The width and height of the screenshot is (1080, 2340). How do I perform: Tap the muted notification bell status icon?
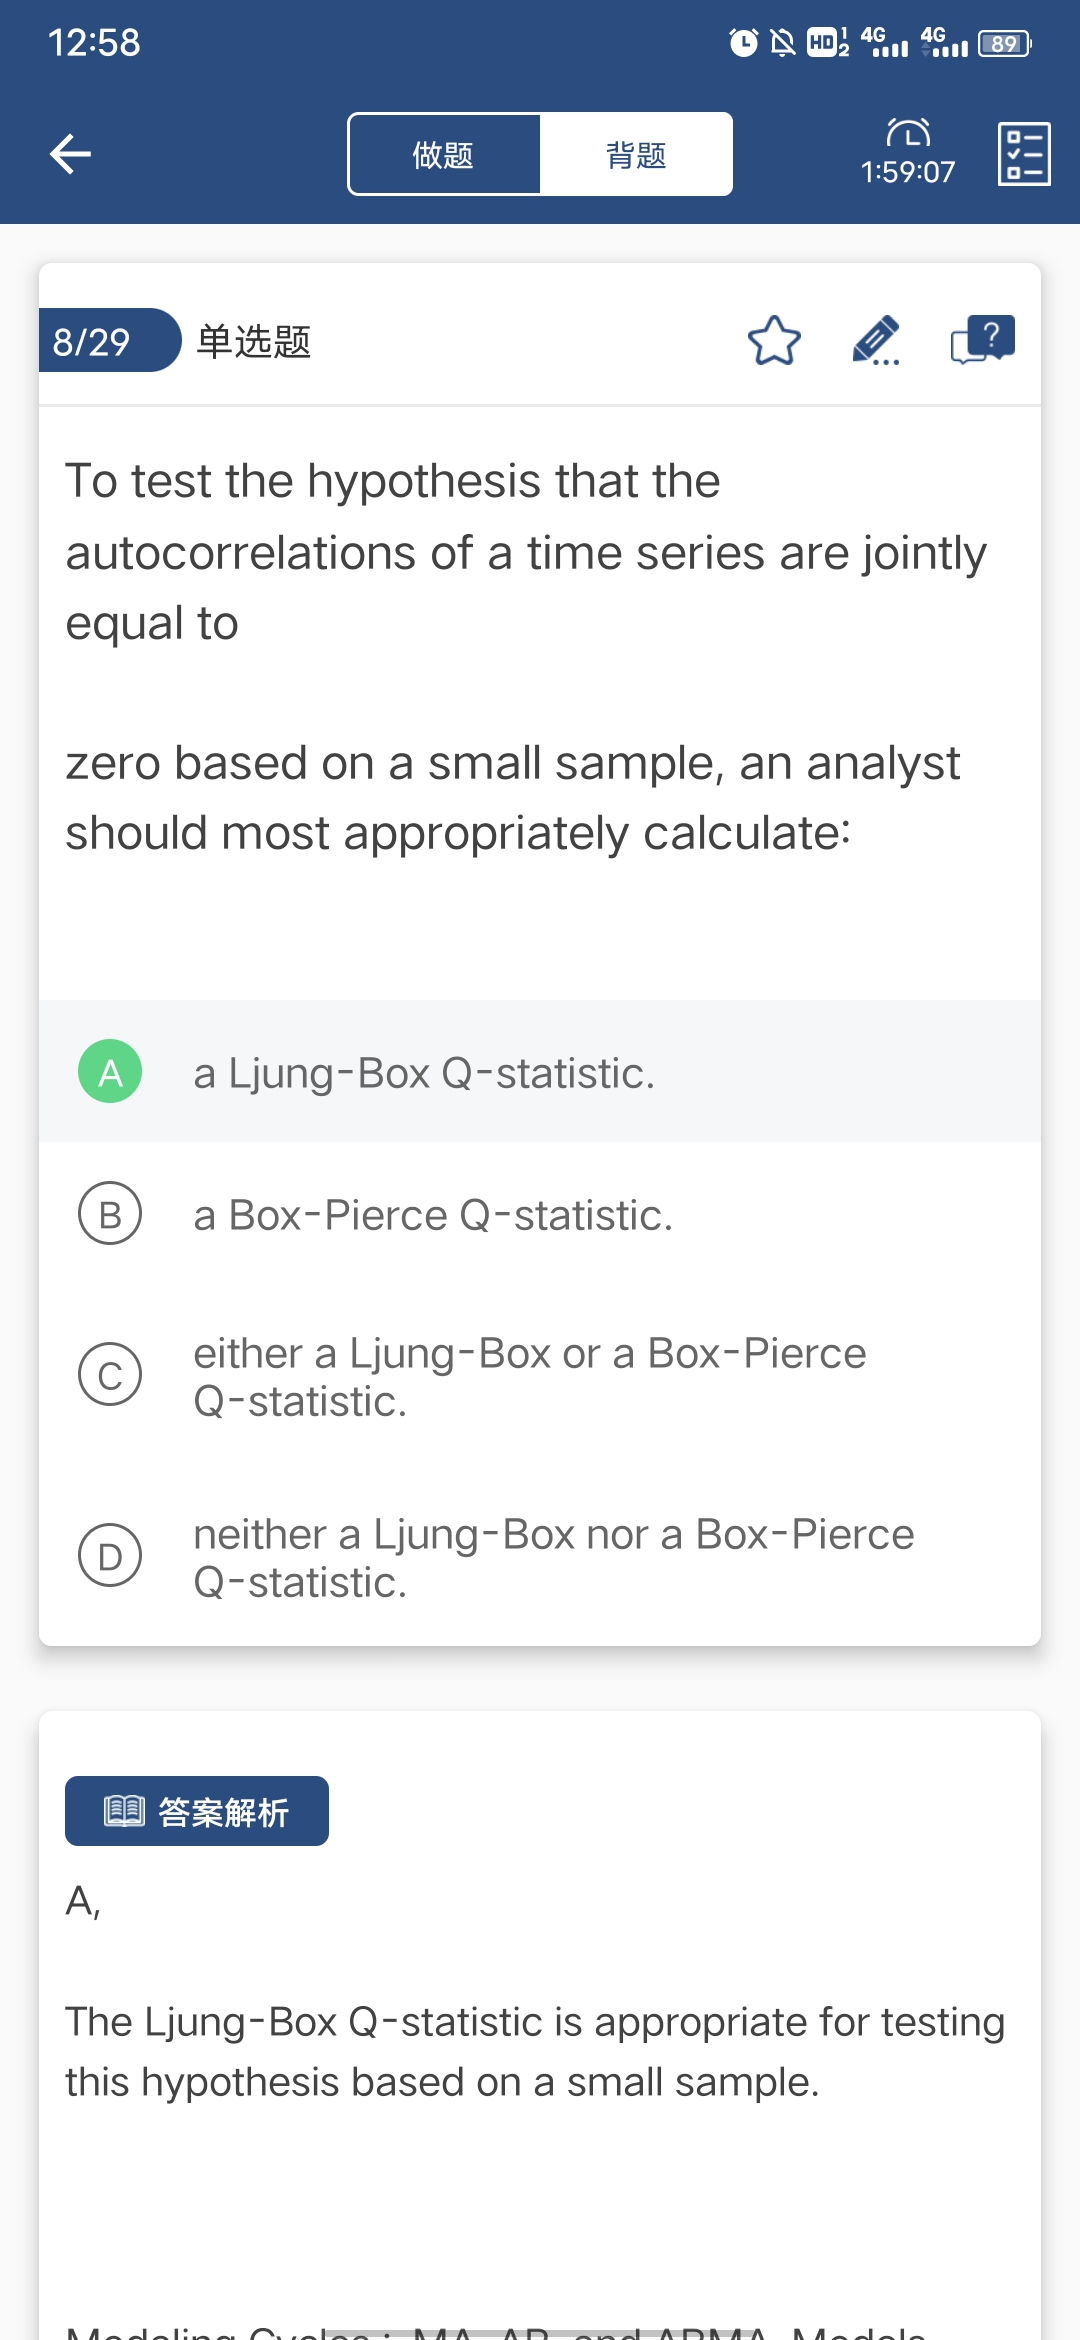(x=783, y=43)
